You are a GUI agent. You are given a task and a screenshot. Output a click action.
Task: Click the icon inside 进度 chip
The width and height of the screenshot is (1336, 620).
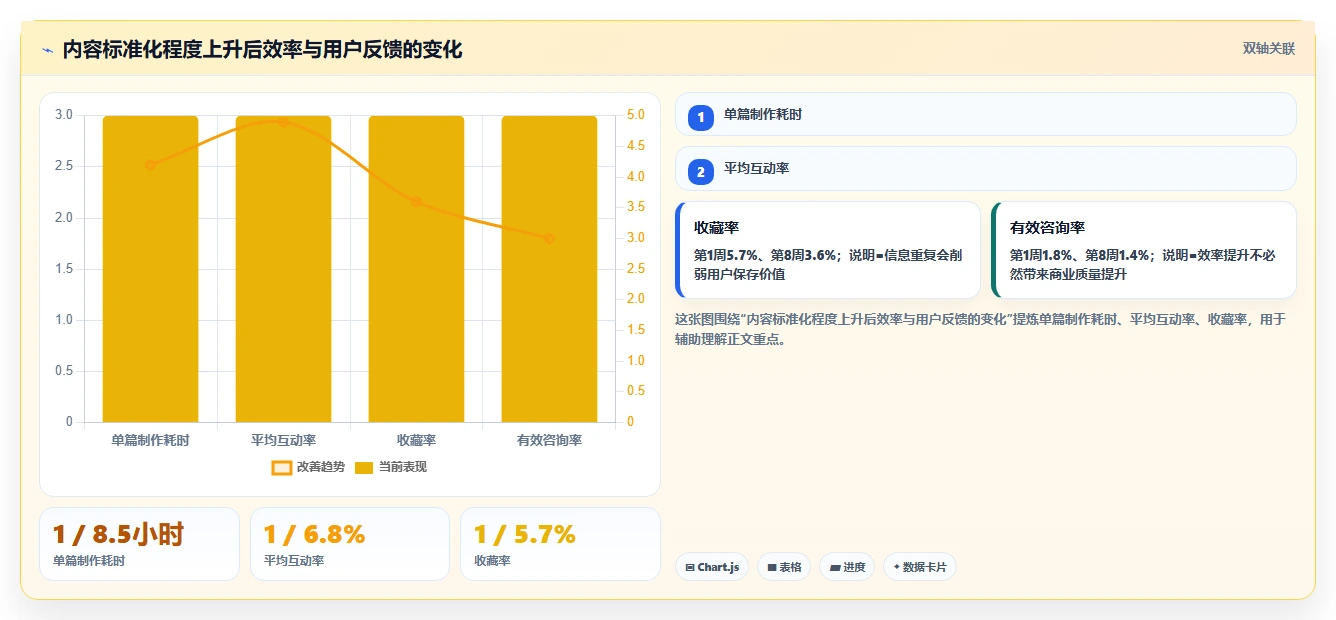834,567
